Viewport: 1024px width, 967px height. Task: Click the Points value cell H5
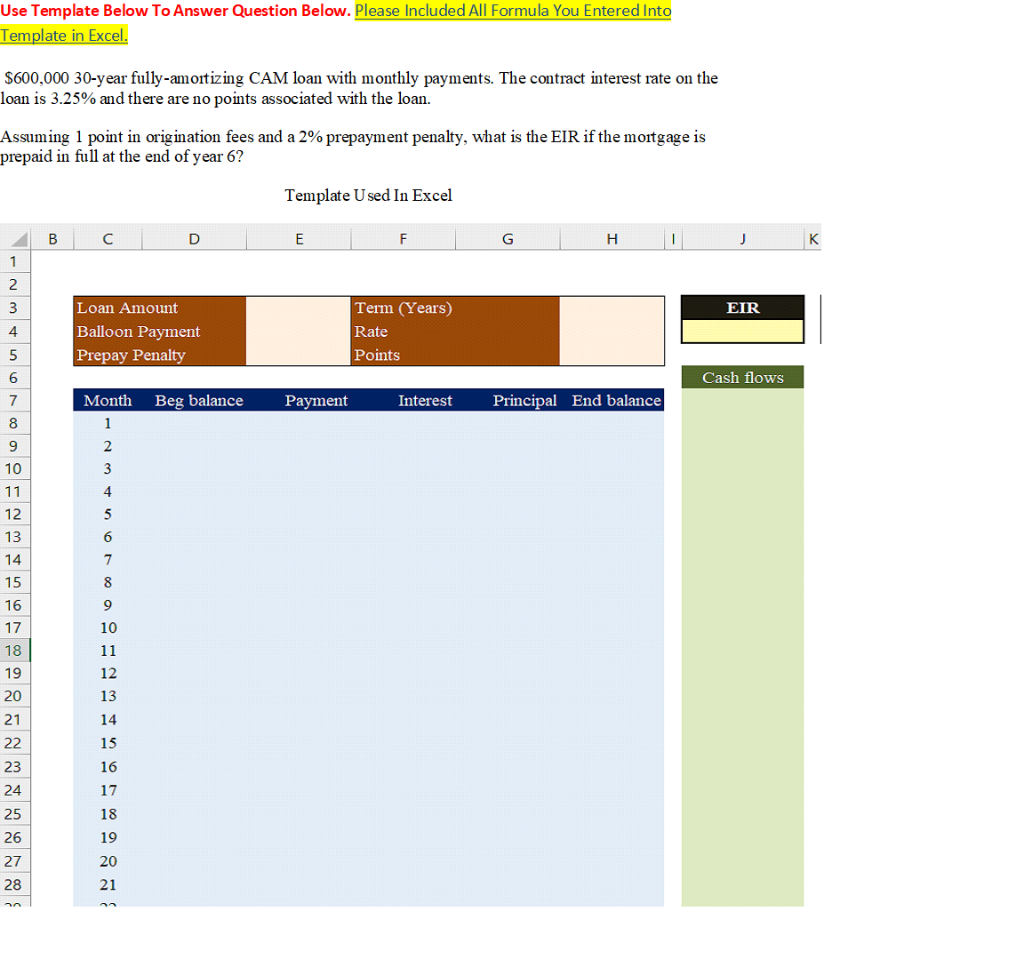click(612, 355)
